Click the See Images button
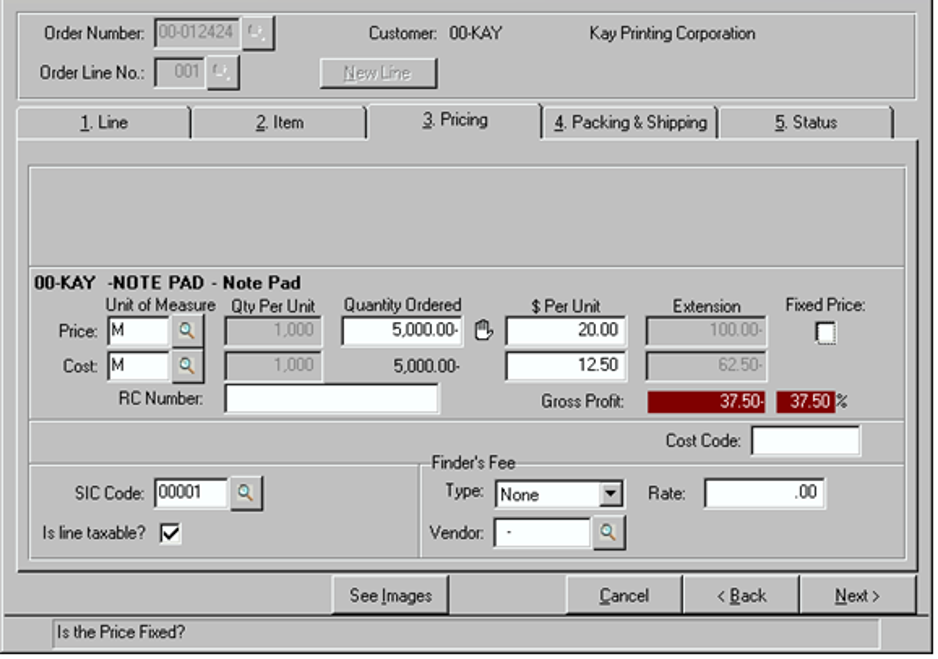The image size is (938, 659). [x=390, y=595]
